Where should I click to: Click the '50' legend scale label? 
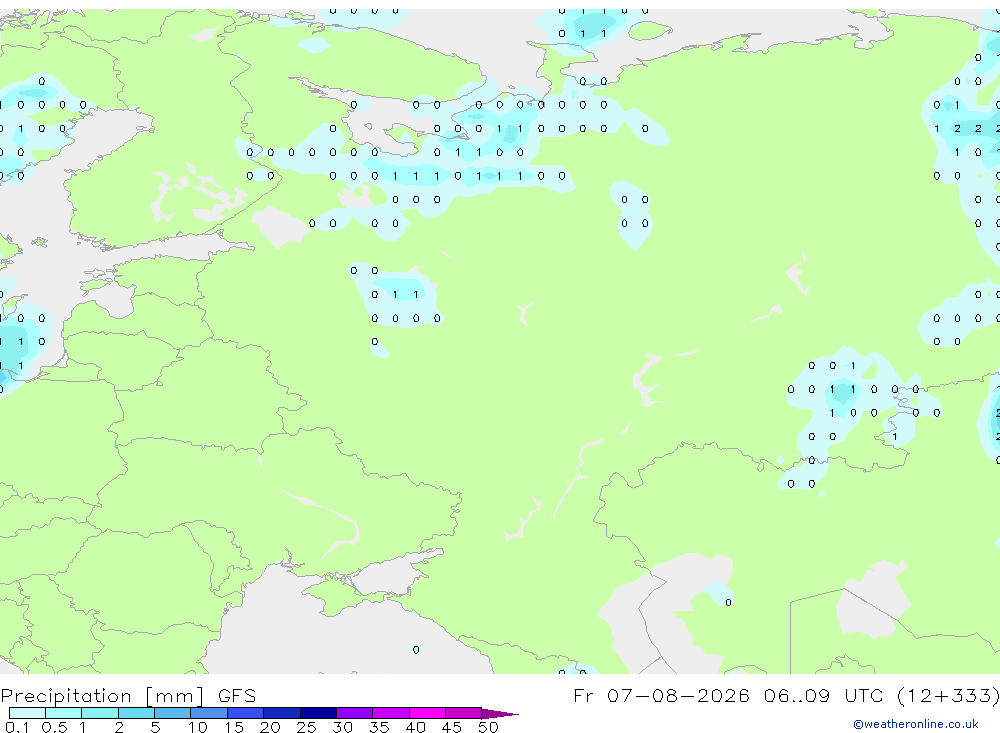coord(488,727)
